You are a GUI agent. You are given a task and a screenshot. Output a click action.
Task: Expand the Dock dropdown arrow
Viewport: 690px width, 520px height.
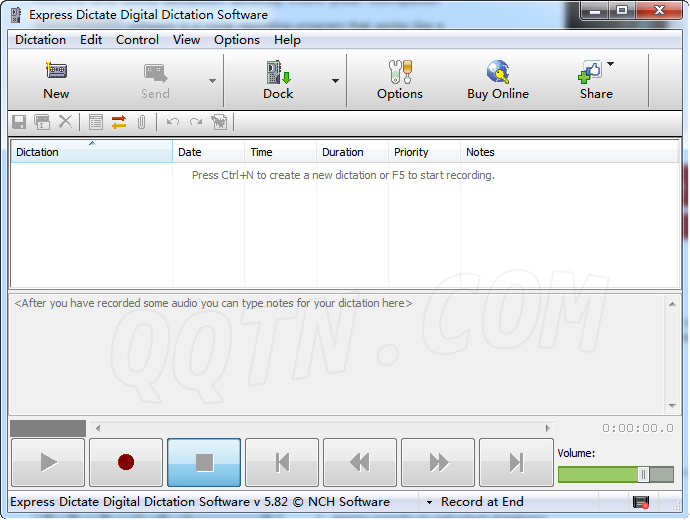[335, 81]
